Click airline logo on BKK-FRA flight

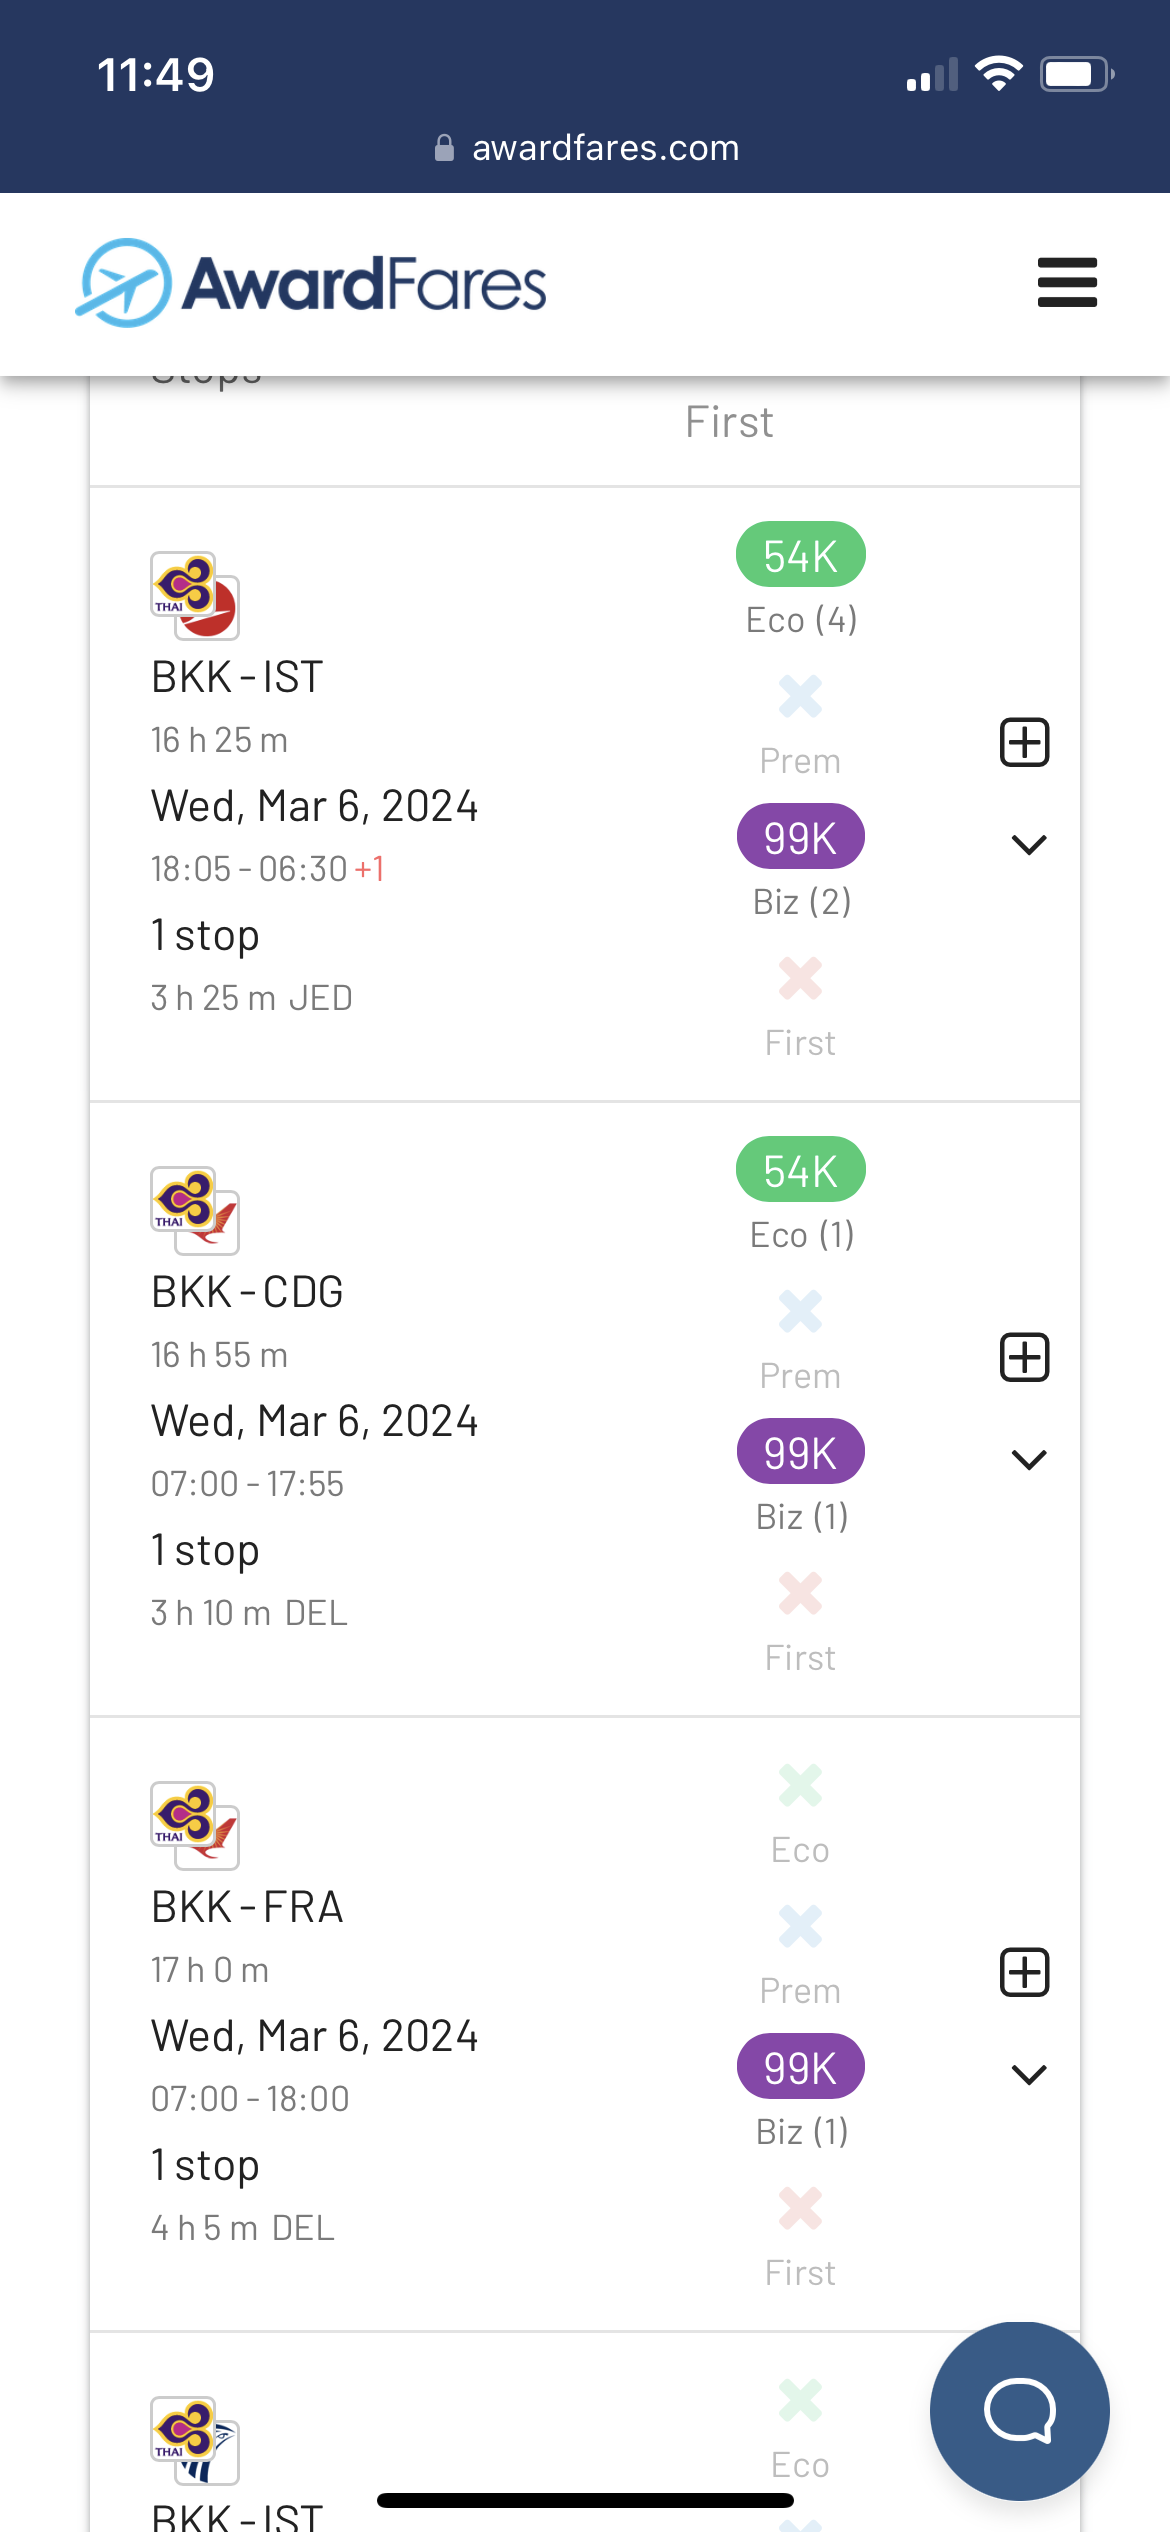194,1824
